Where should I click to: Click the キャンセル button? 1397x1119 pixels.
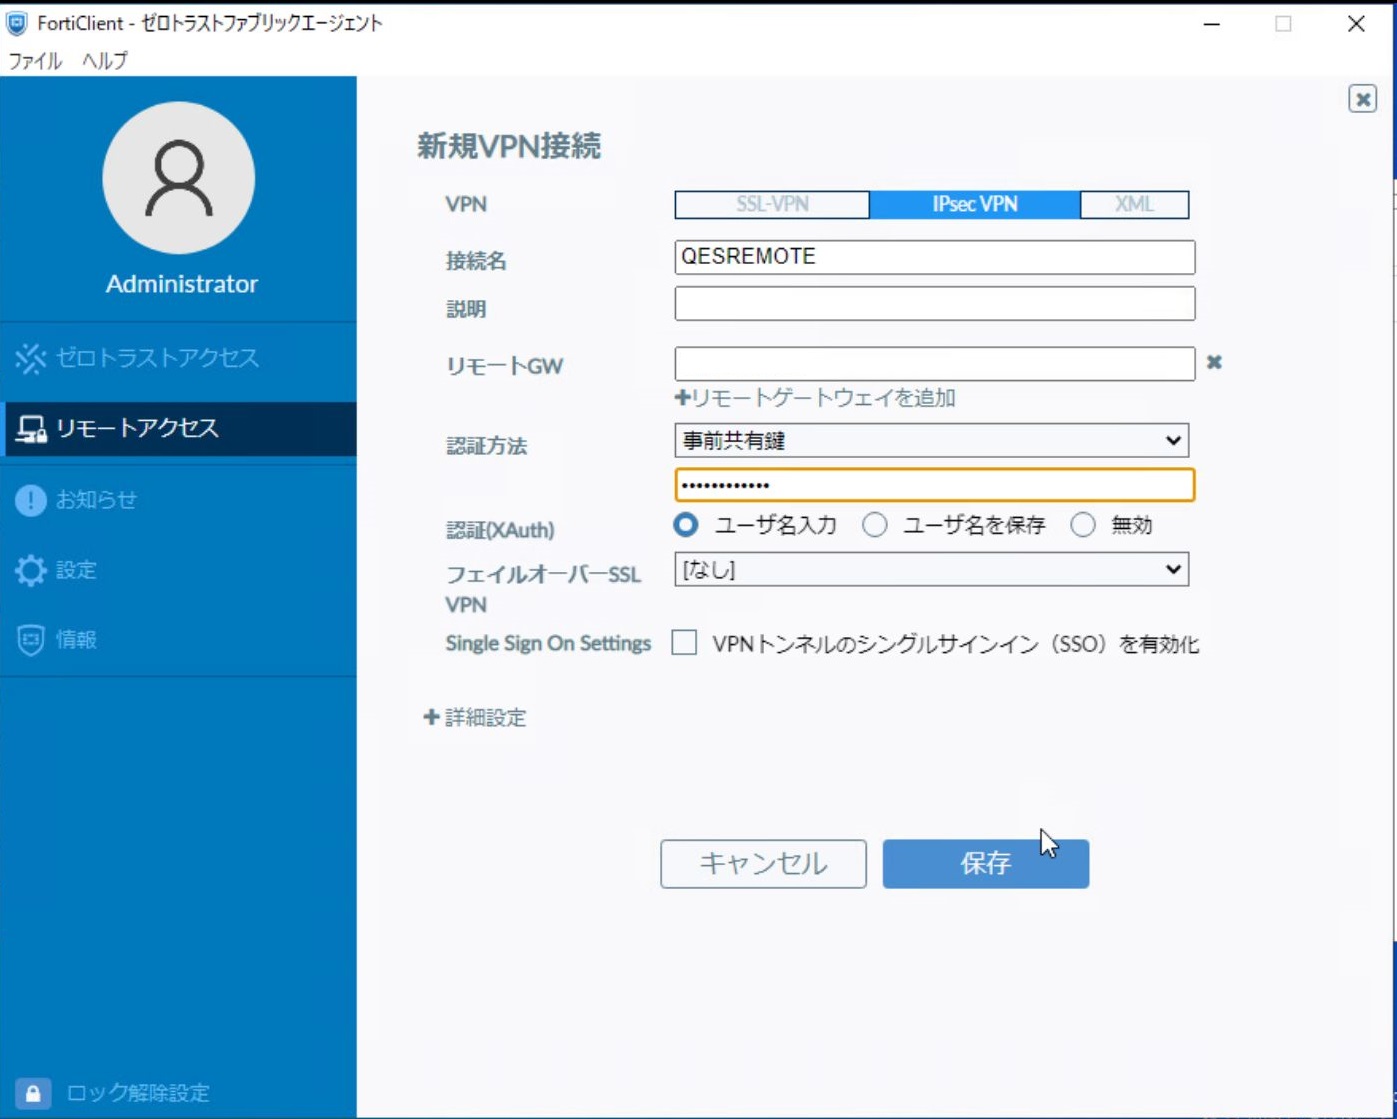(763, 864)
